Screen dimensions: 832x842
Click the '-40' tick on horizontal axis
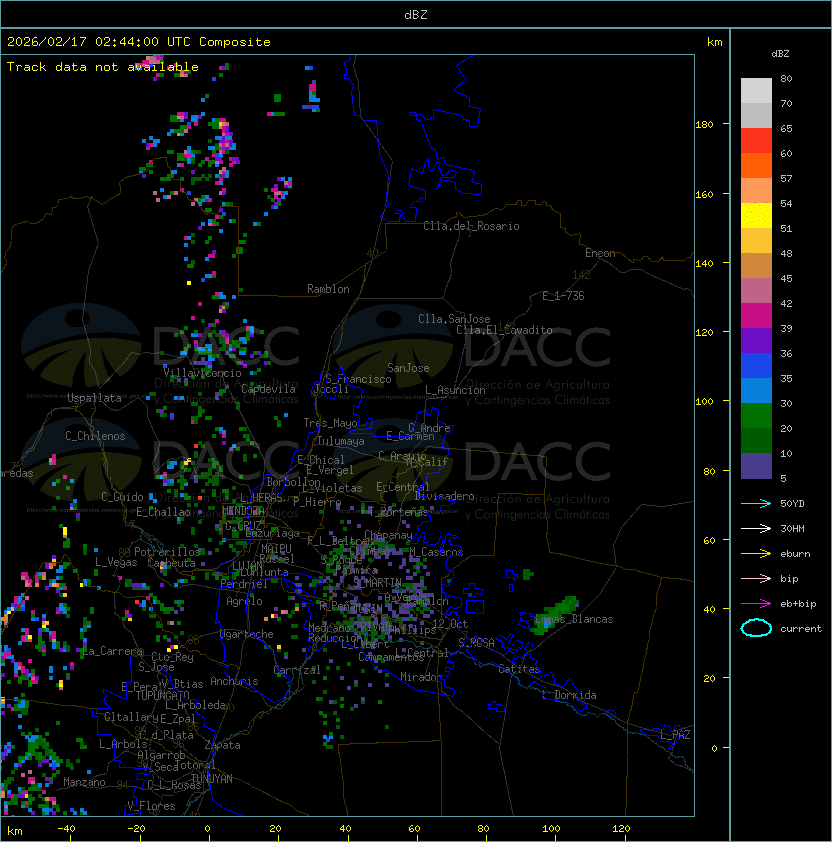tap(66, 829)
